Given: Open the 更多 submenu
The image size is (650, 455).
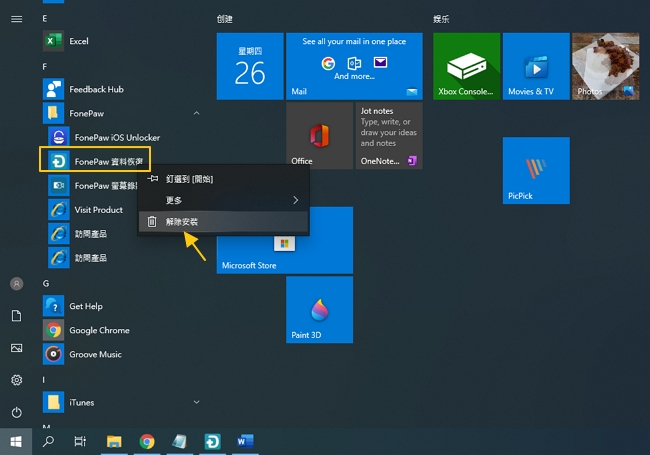Looking at the screenshot, I should (x=223, y=200).
